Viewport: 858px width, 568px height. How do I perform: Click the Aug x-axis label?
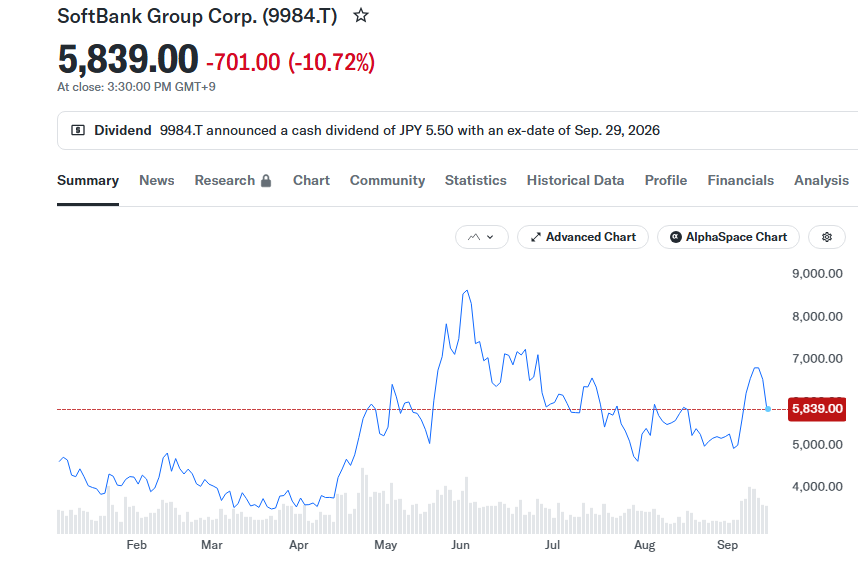pos(645,545)
